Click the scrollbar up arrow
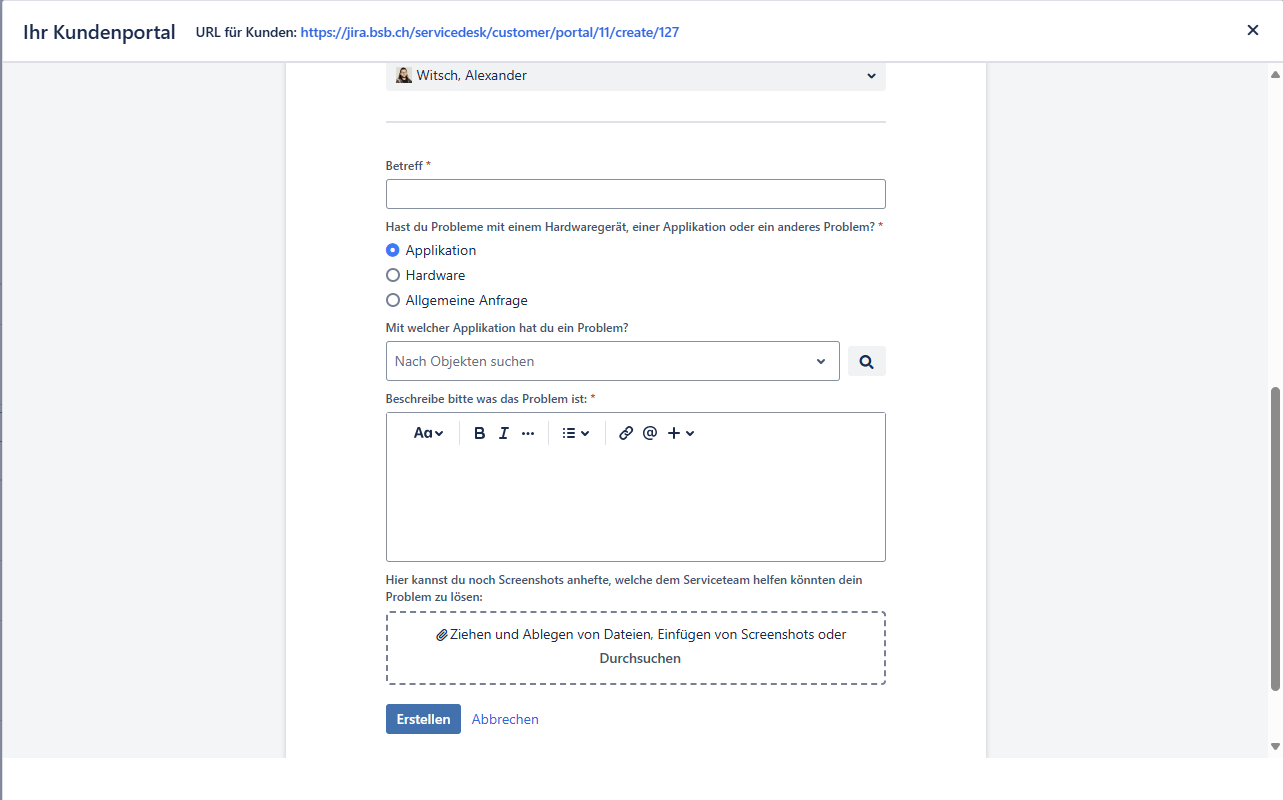 pos(1275,74)
